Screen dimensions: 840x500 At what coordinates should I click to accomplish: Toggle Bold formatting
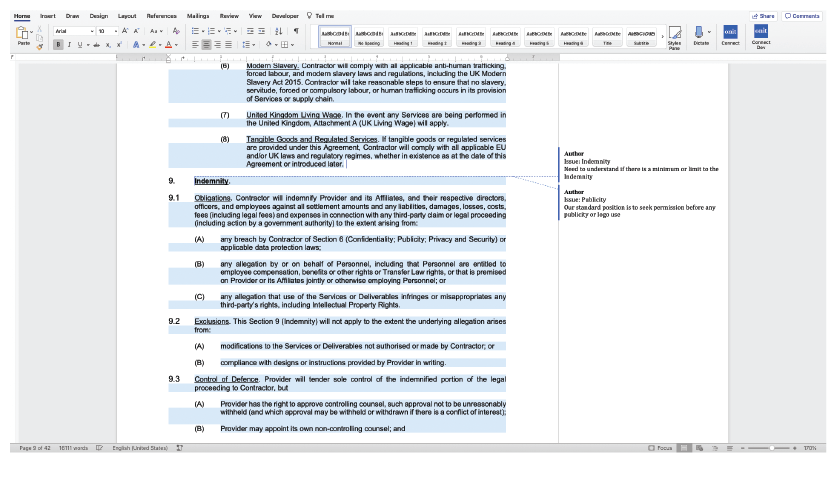tap(58, 45)
